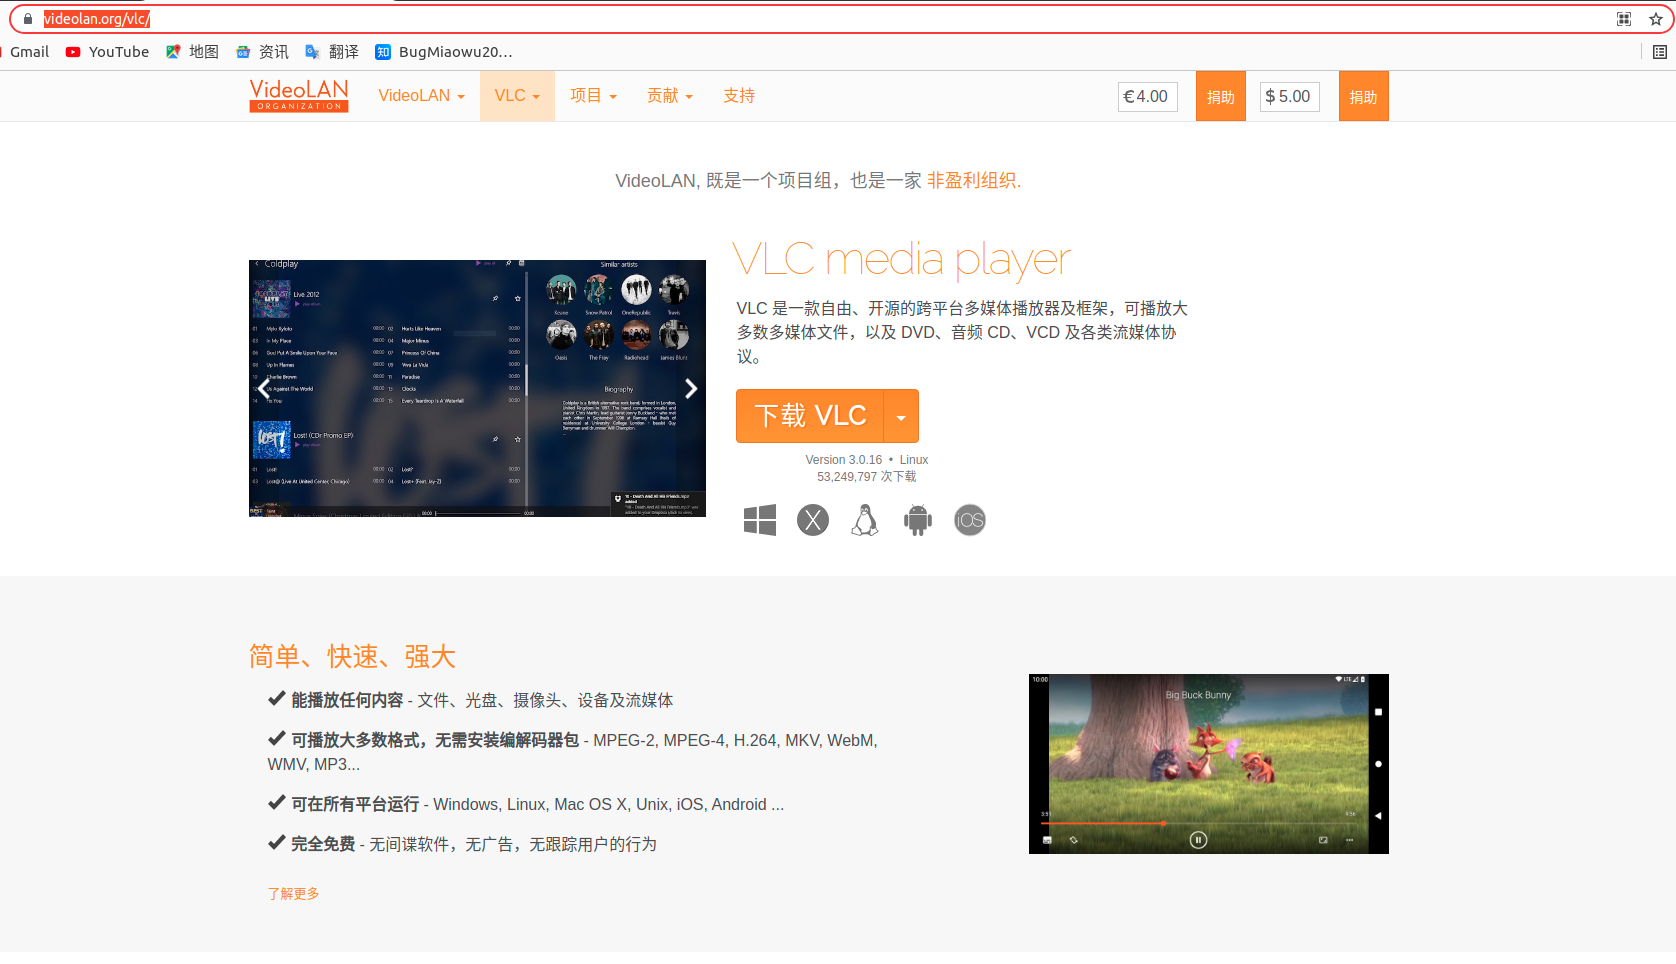The height and width of the screenshot is (964, 1676).
Task: Open the QR code icon in address bar
Action: coord(1624,19)
